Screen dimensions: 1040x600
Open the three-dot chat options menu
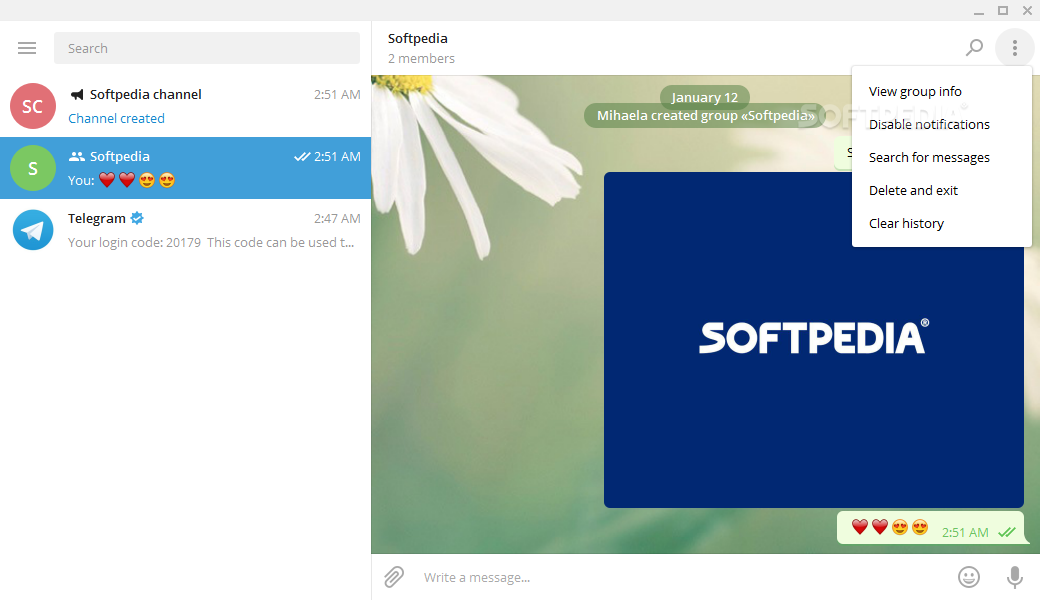point(1014,48)
